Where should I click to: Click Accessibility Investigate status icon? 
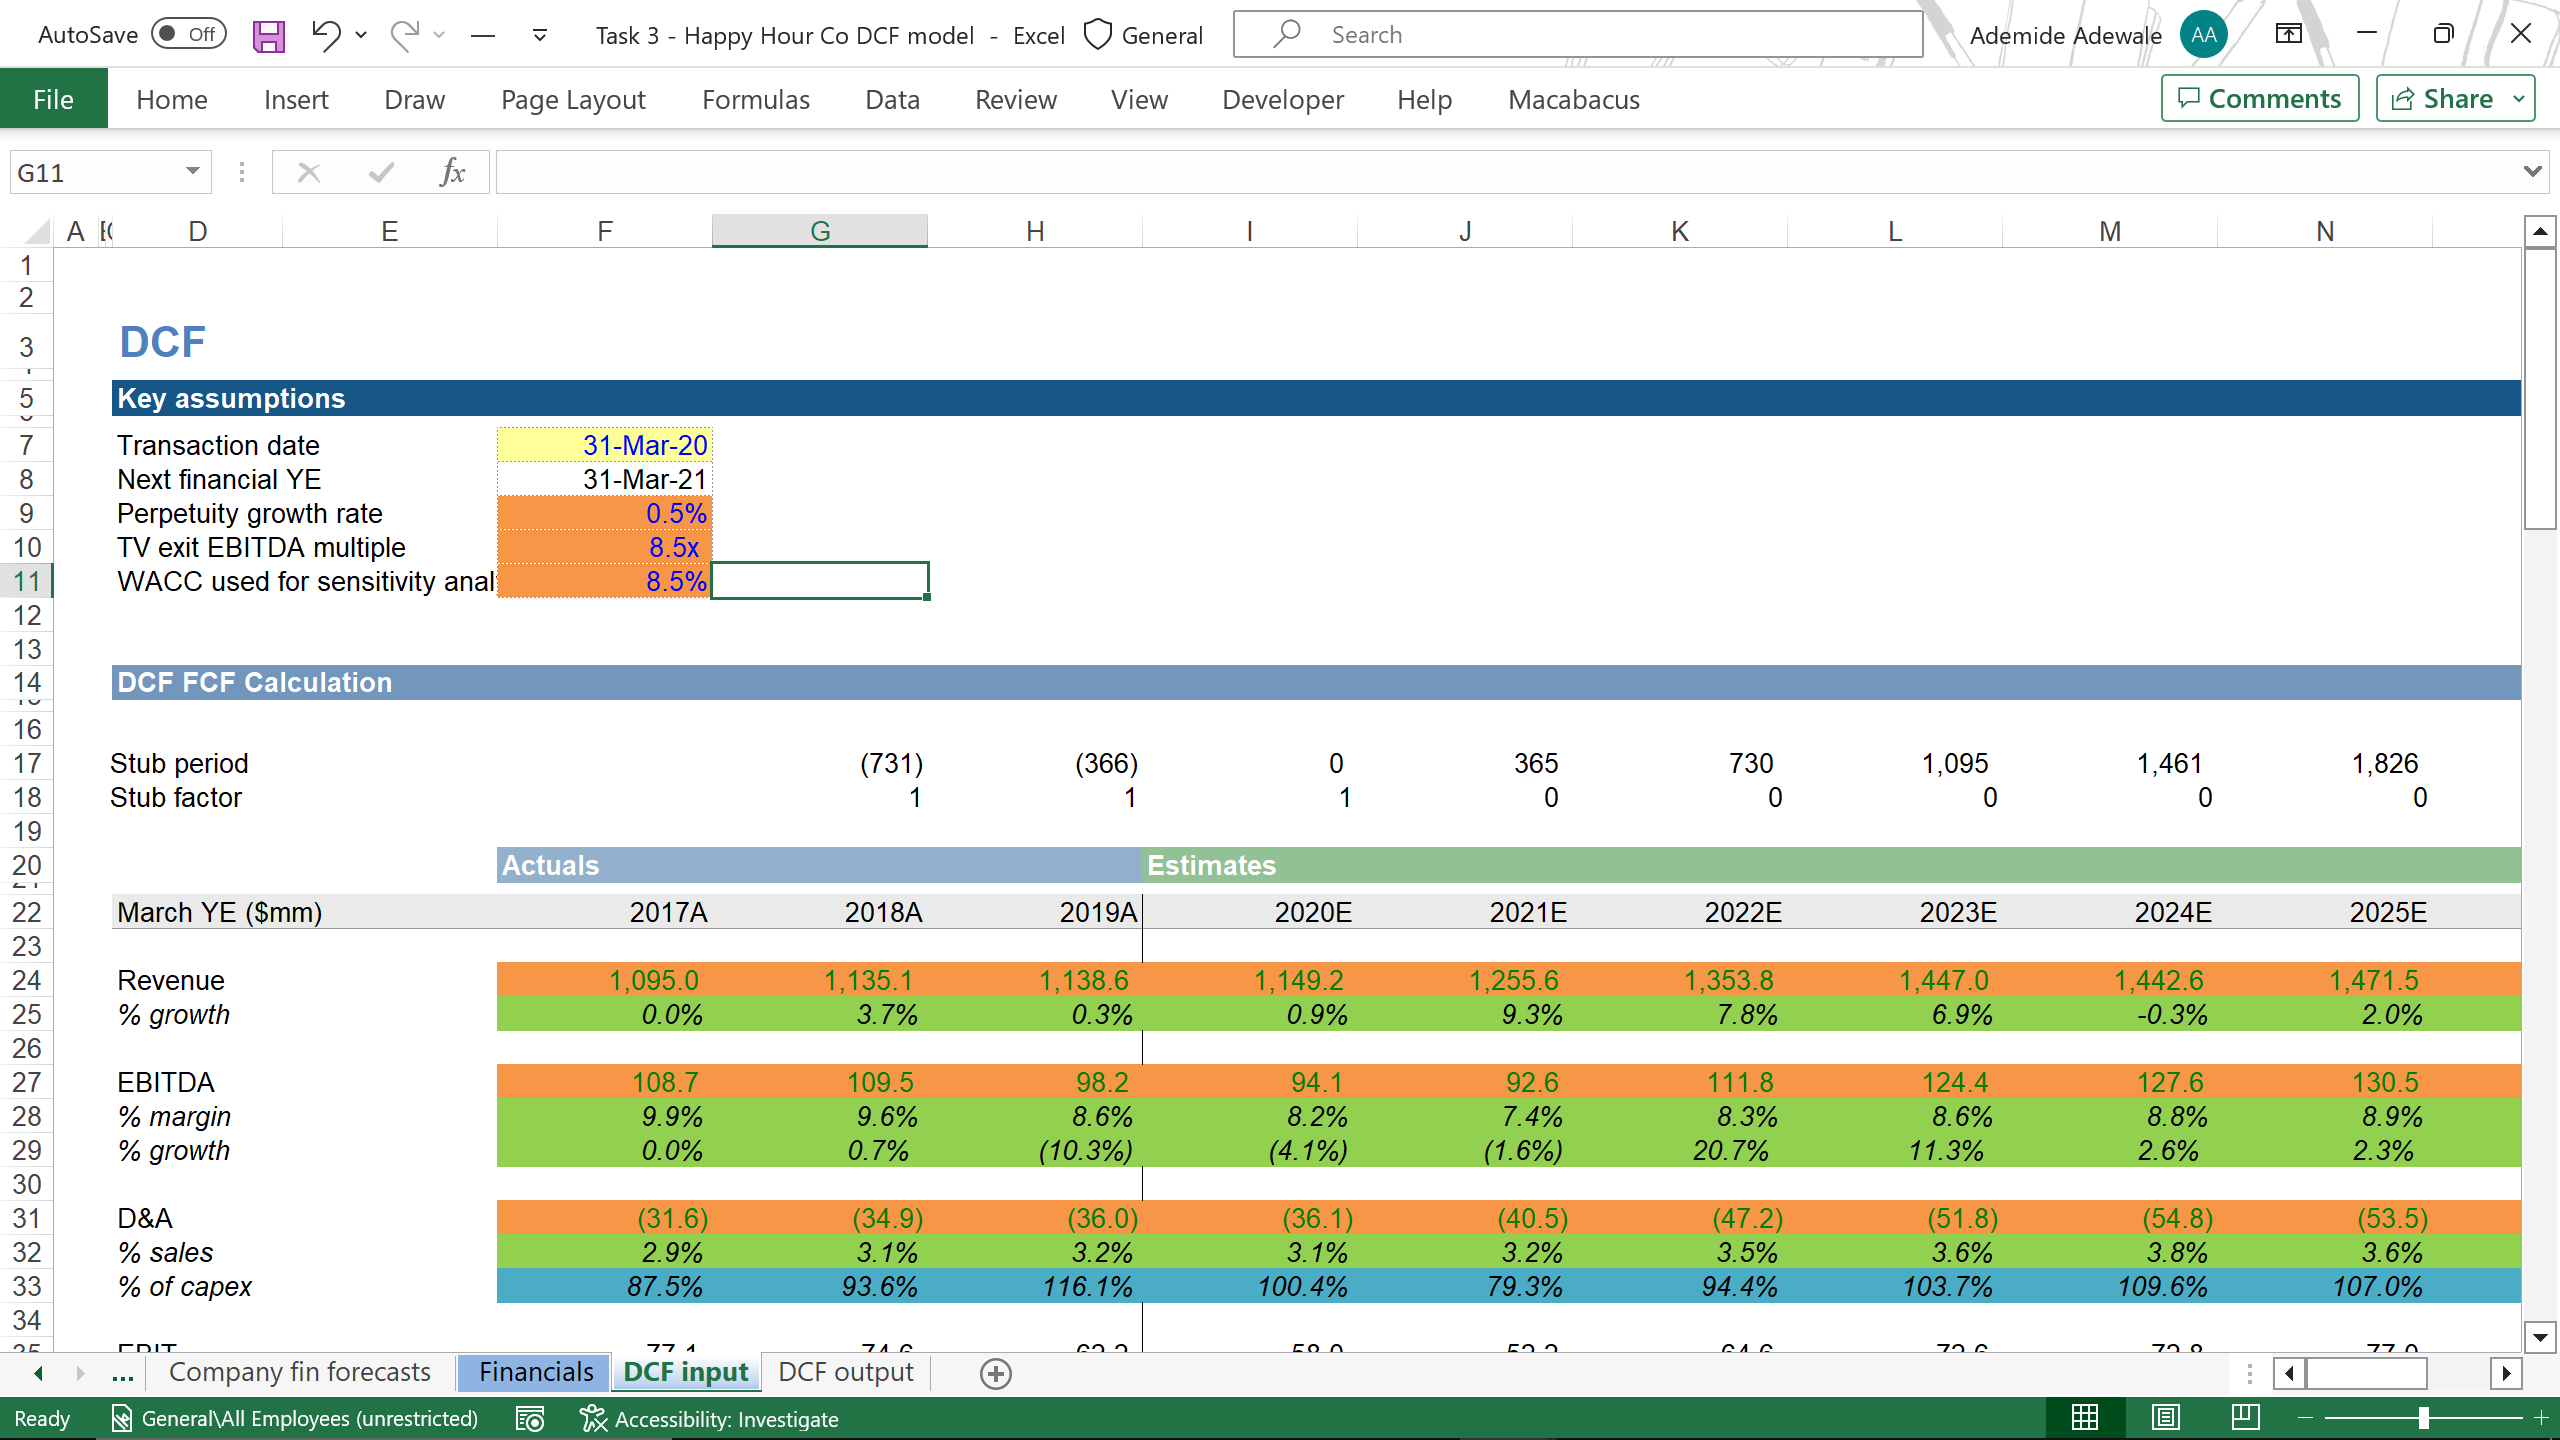tap(593, 1418)
